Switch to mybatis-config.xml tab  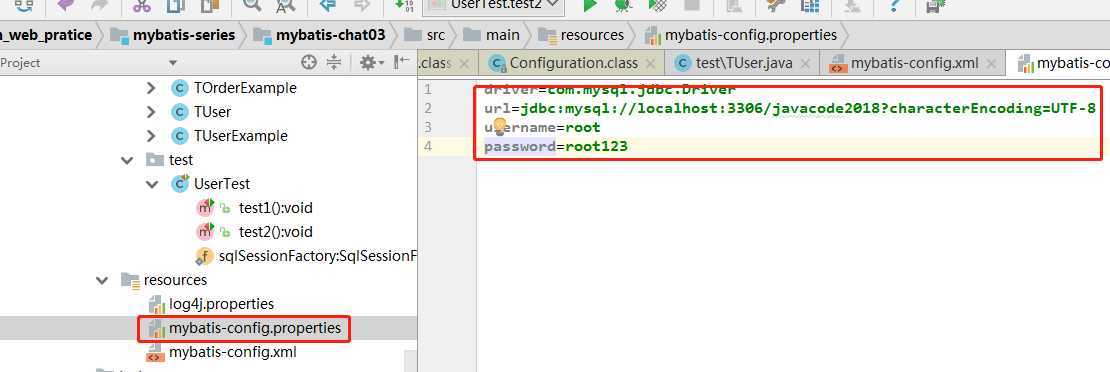[x=913, y=63]
